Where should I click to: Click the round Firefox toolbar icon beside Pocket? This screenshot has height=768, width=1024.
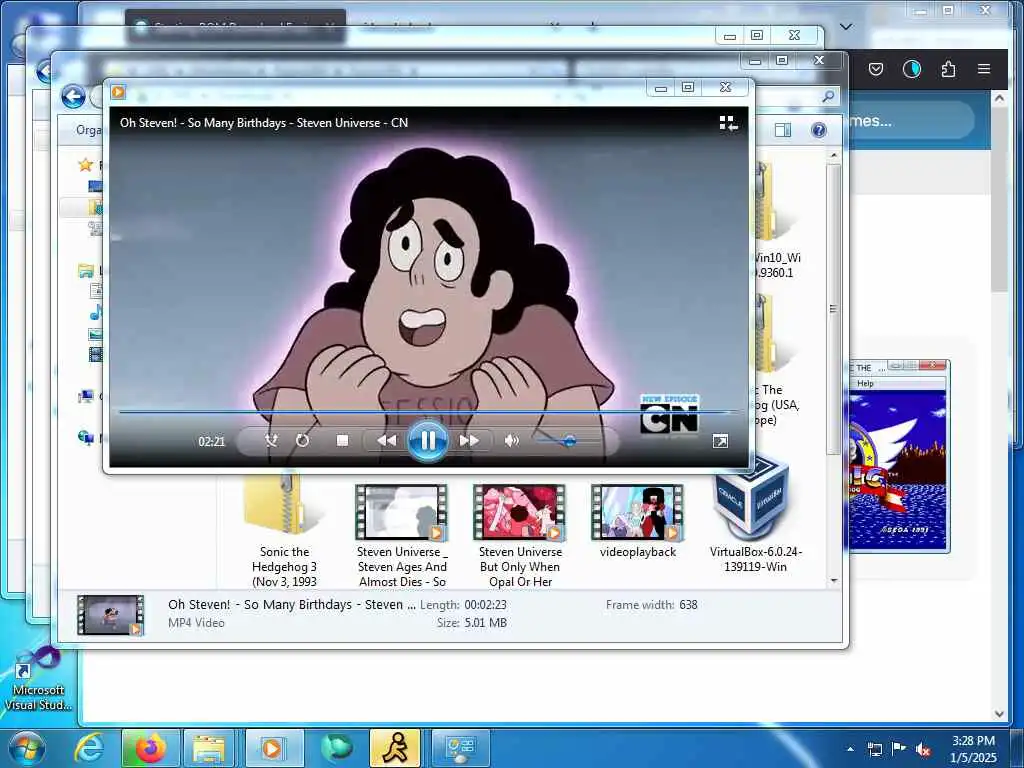click(x=912, y=69)
